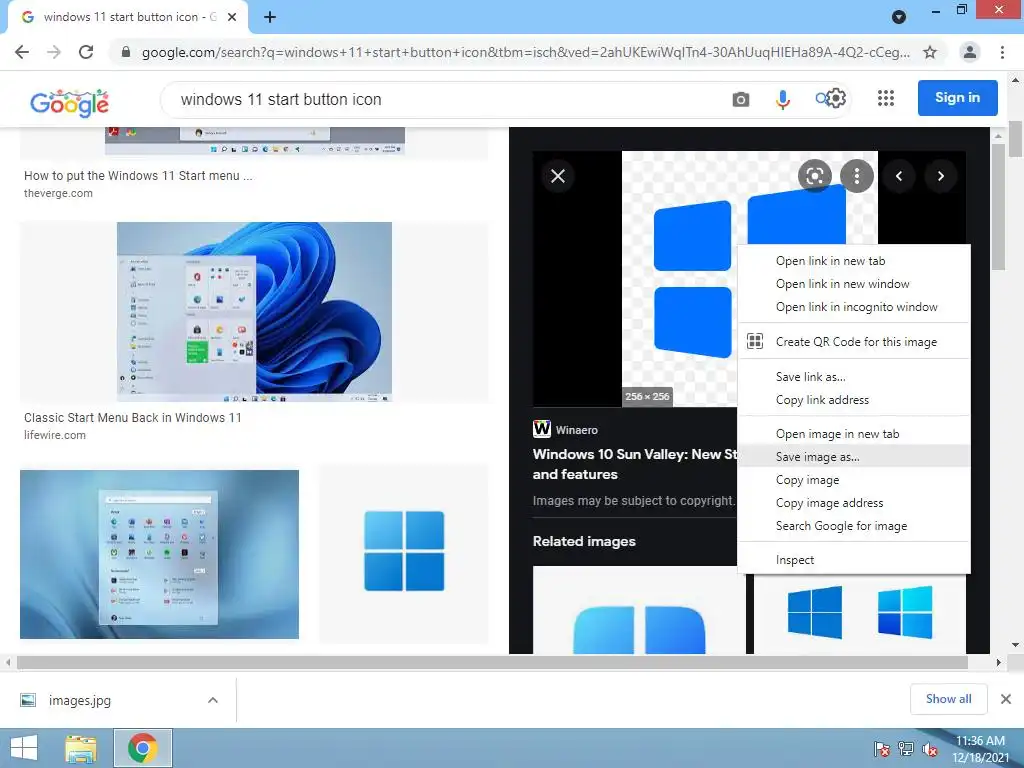Choose Open image in new tab

[854, 434]
